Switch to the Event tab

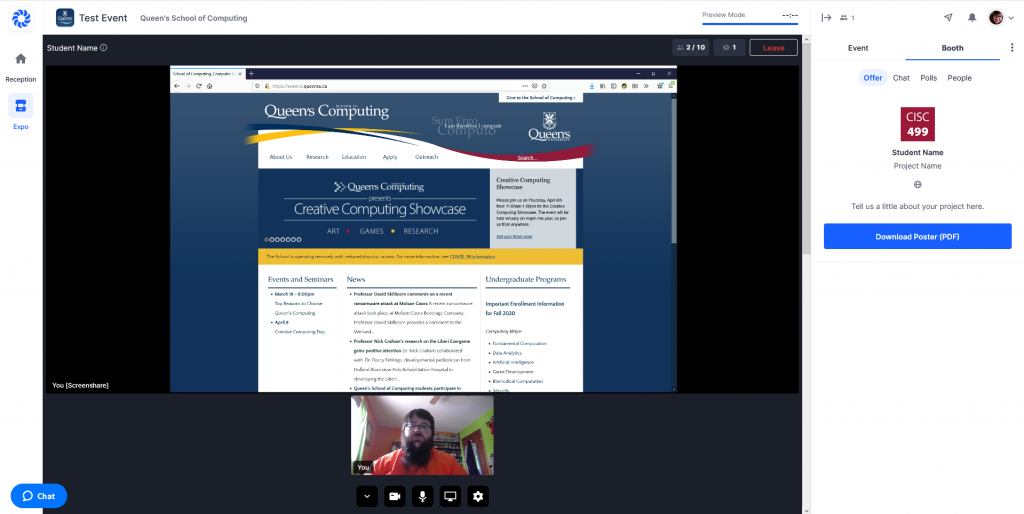coord(858,48)
